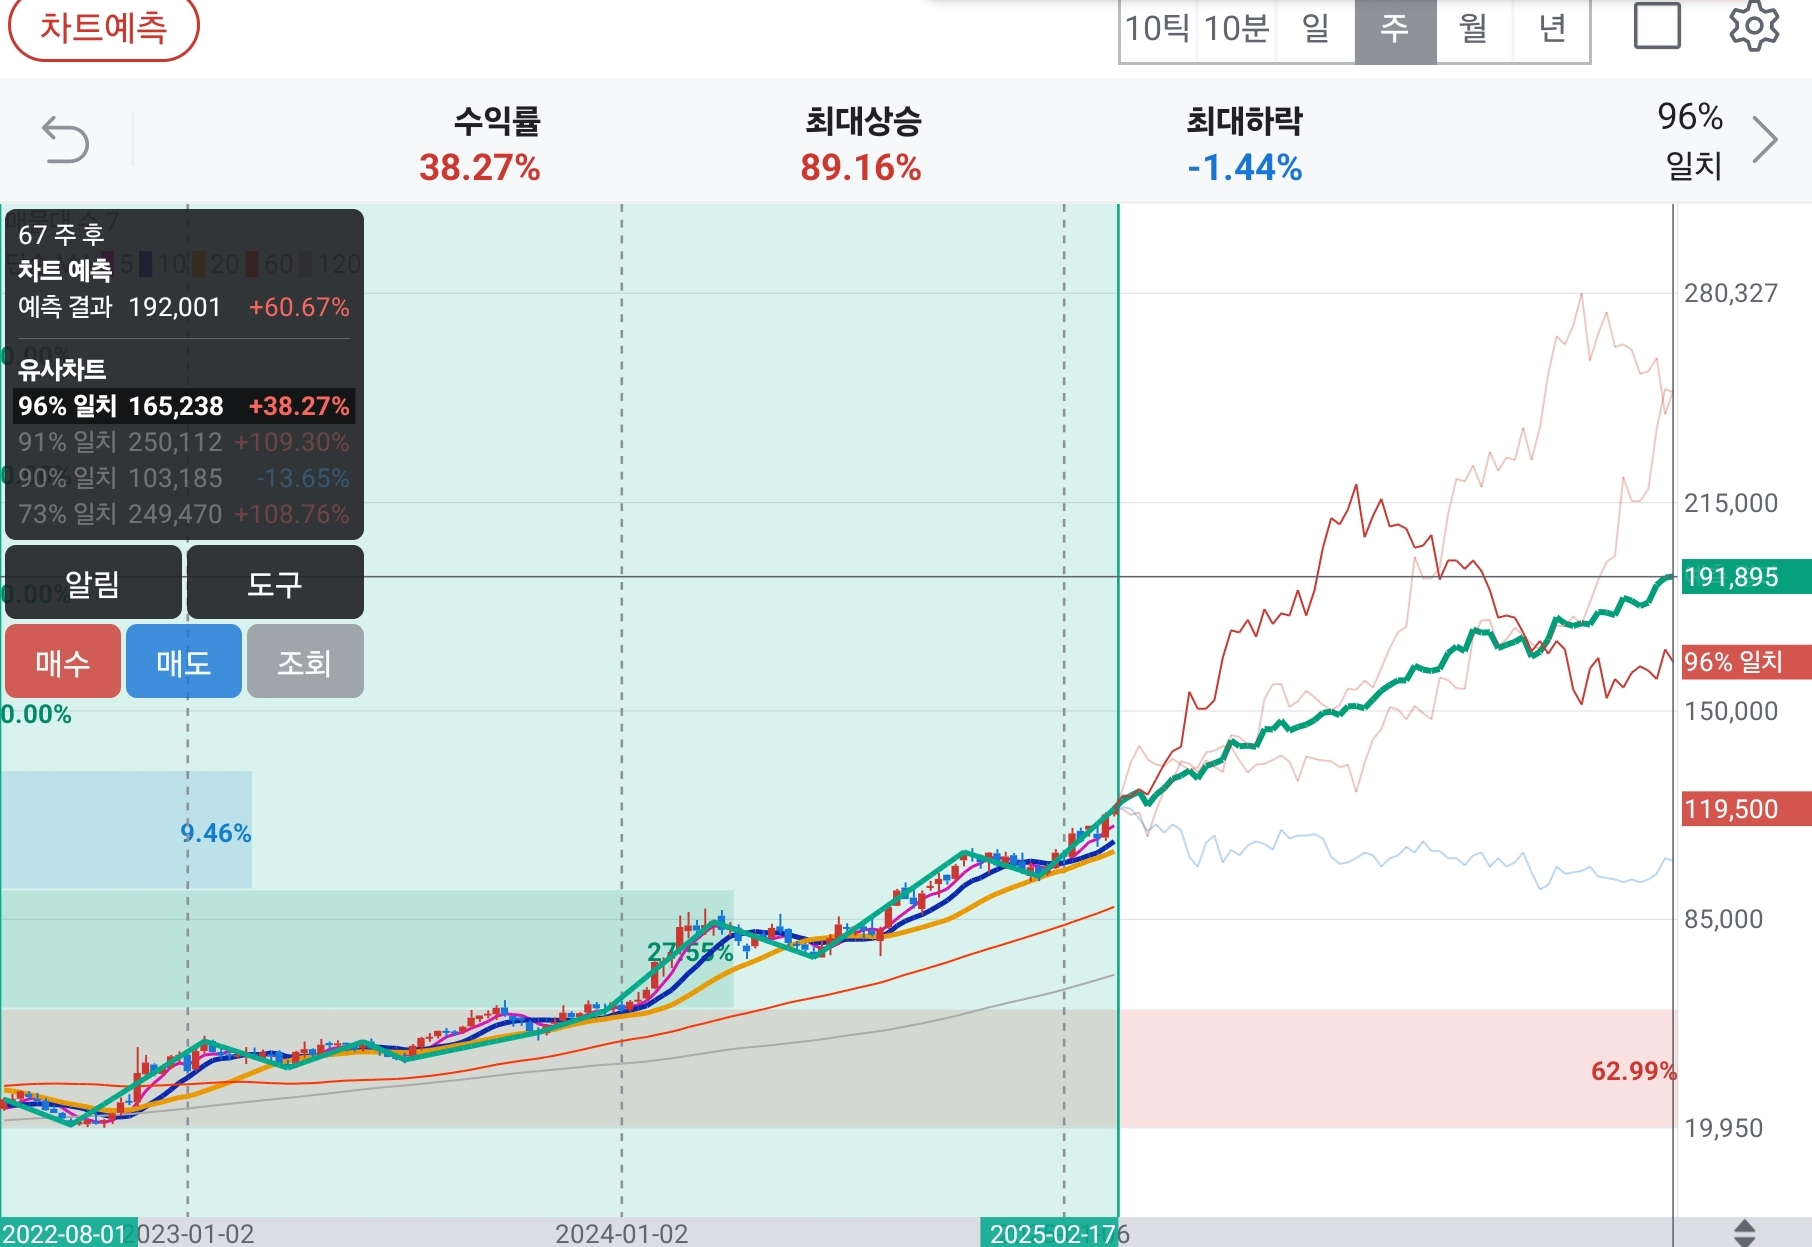The width and height of the screenshot is (1812, 1247).
Task: Tap the red 매수 buy button
Action: (x=63, y=662)
